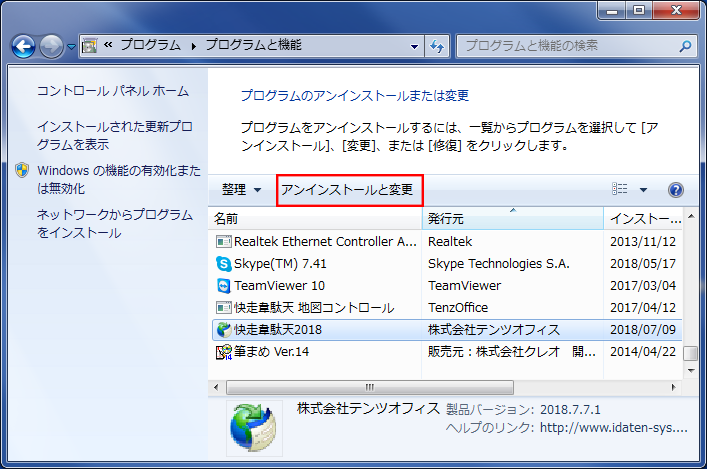The height and width of the screenshot is (469, 707).
Task: Click the horizontal scrollbar thumb
Action: coord(369,386)
